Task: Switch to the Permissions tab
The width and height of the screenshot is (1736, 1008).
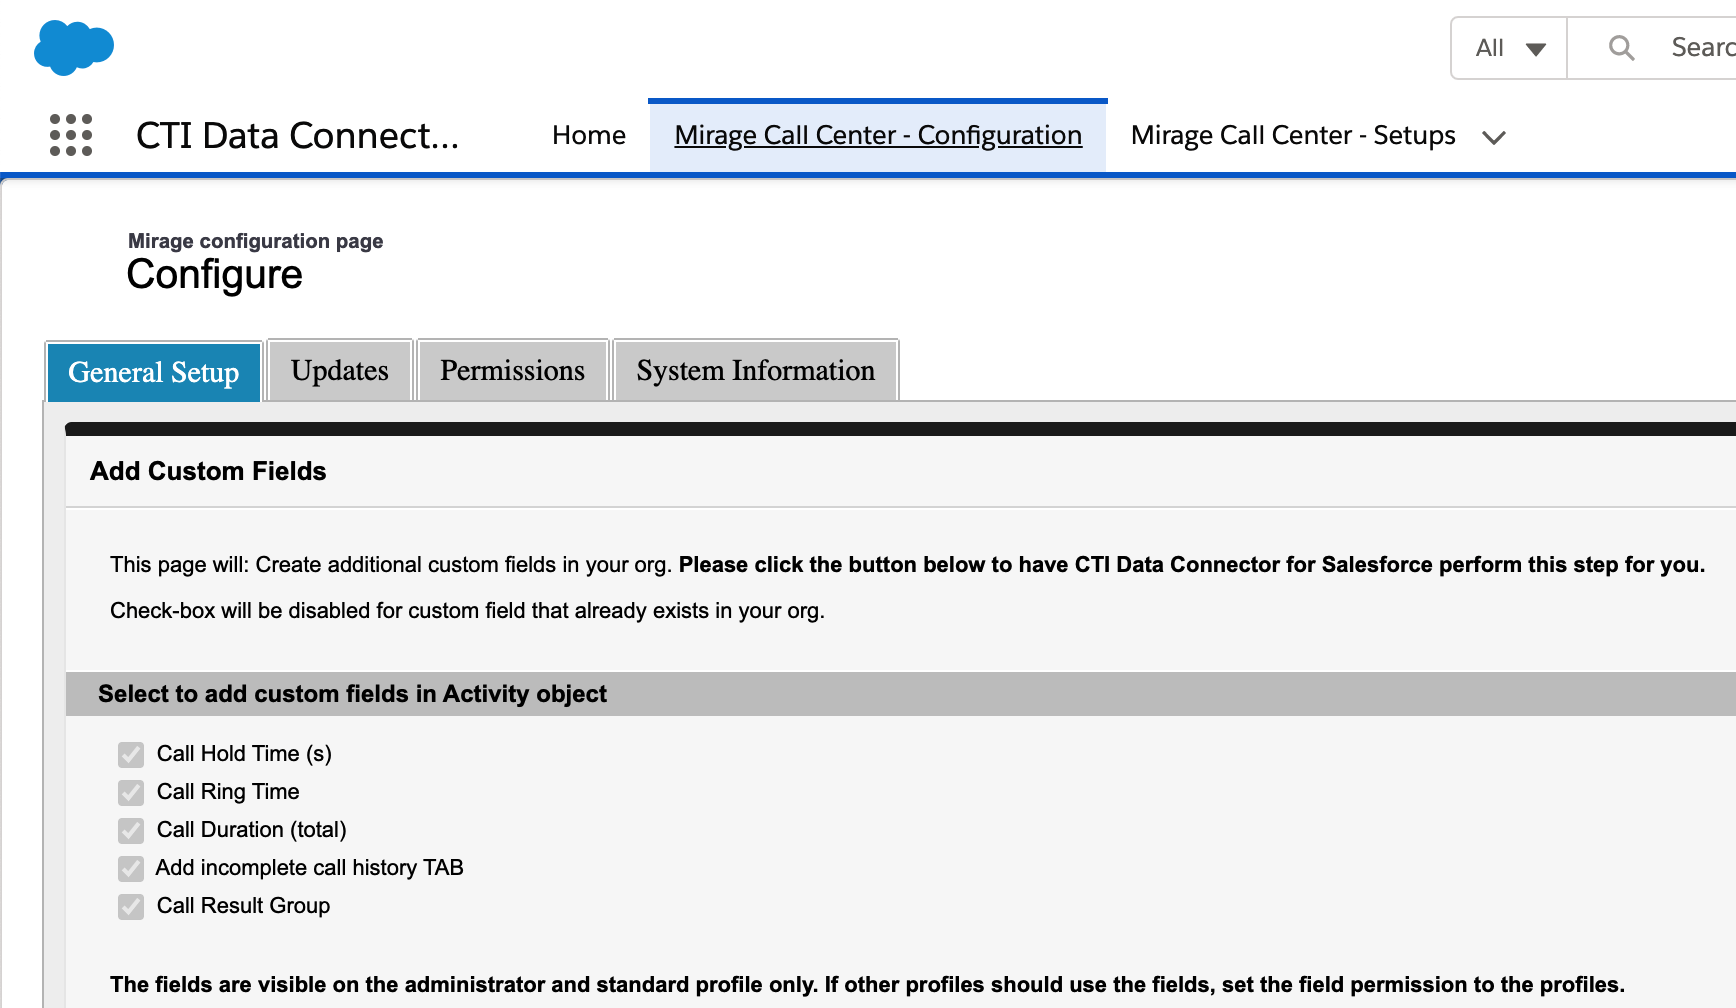Action: pos(512,370)
